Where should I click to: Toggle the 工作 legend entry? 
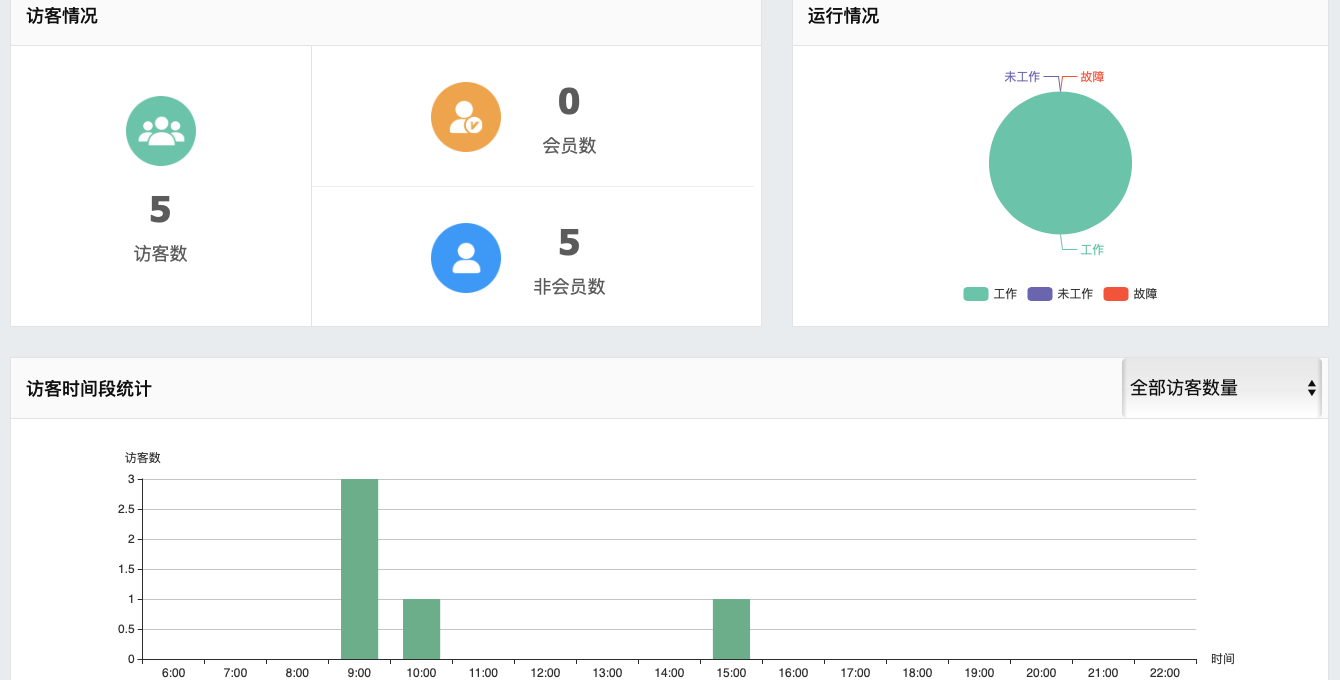coord(990,294)
